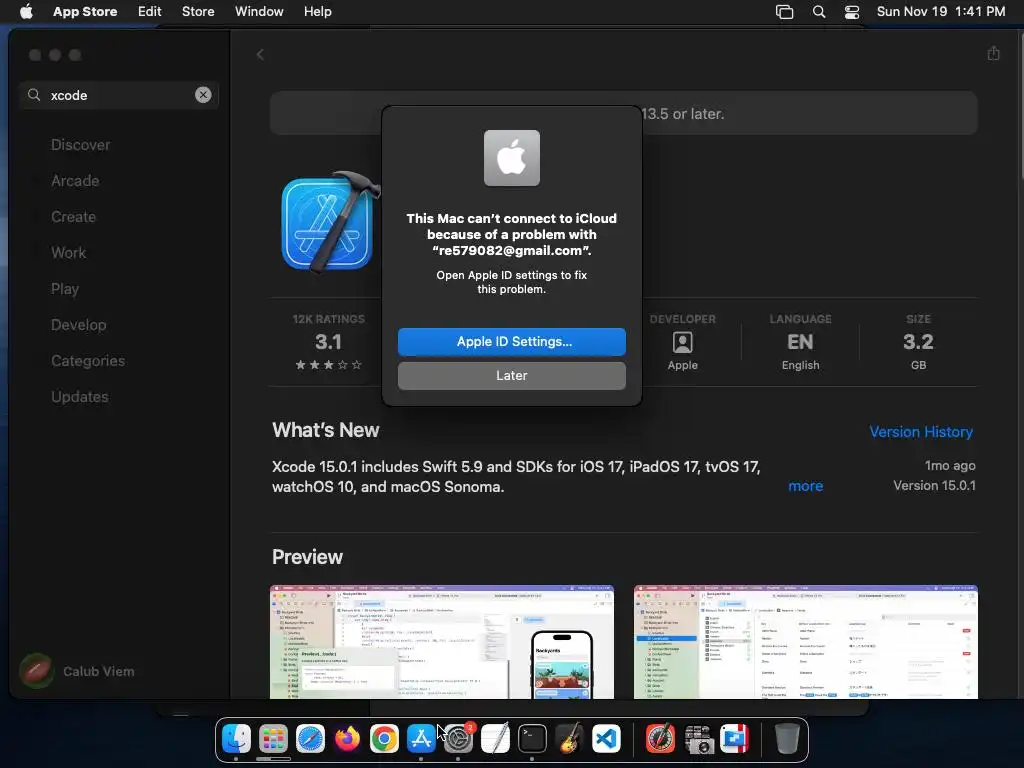Click the Apple logo in dialog
Image resolution: width=1024 pixels, height=768 pixels.
(x=511, y=158)
